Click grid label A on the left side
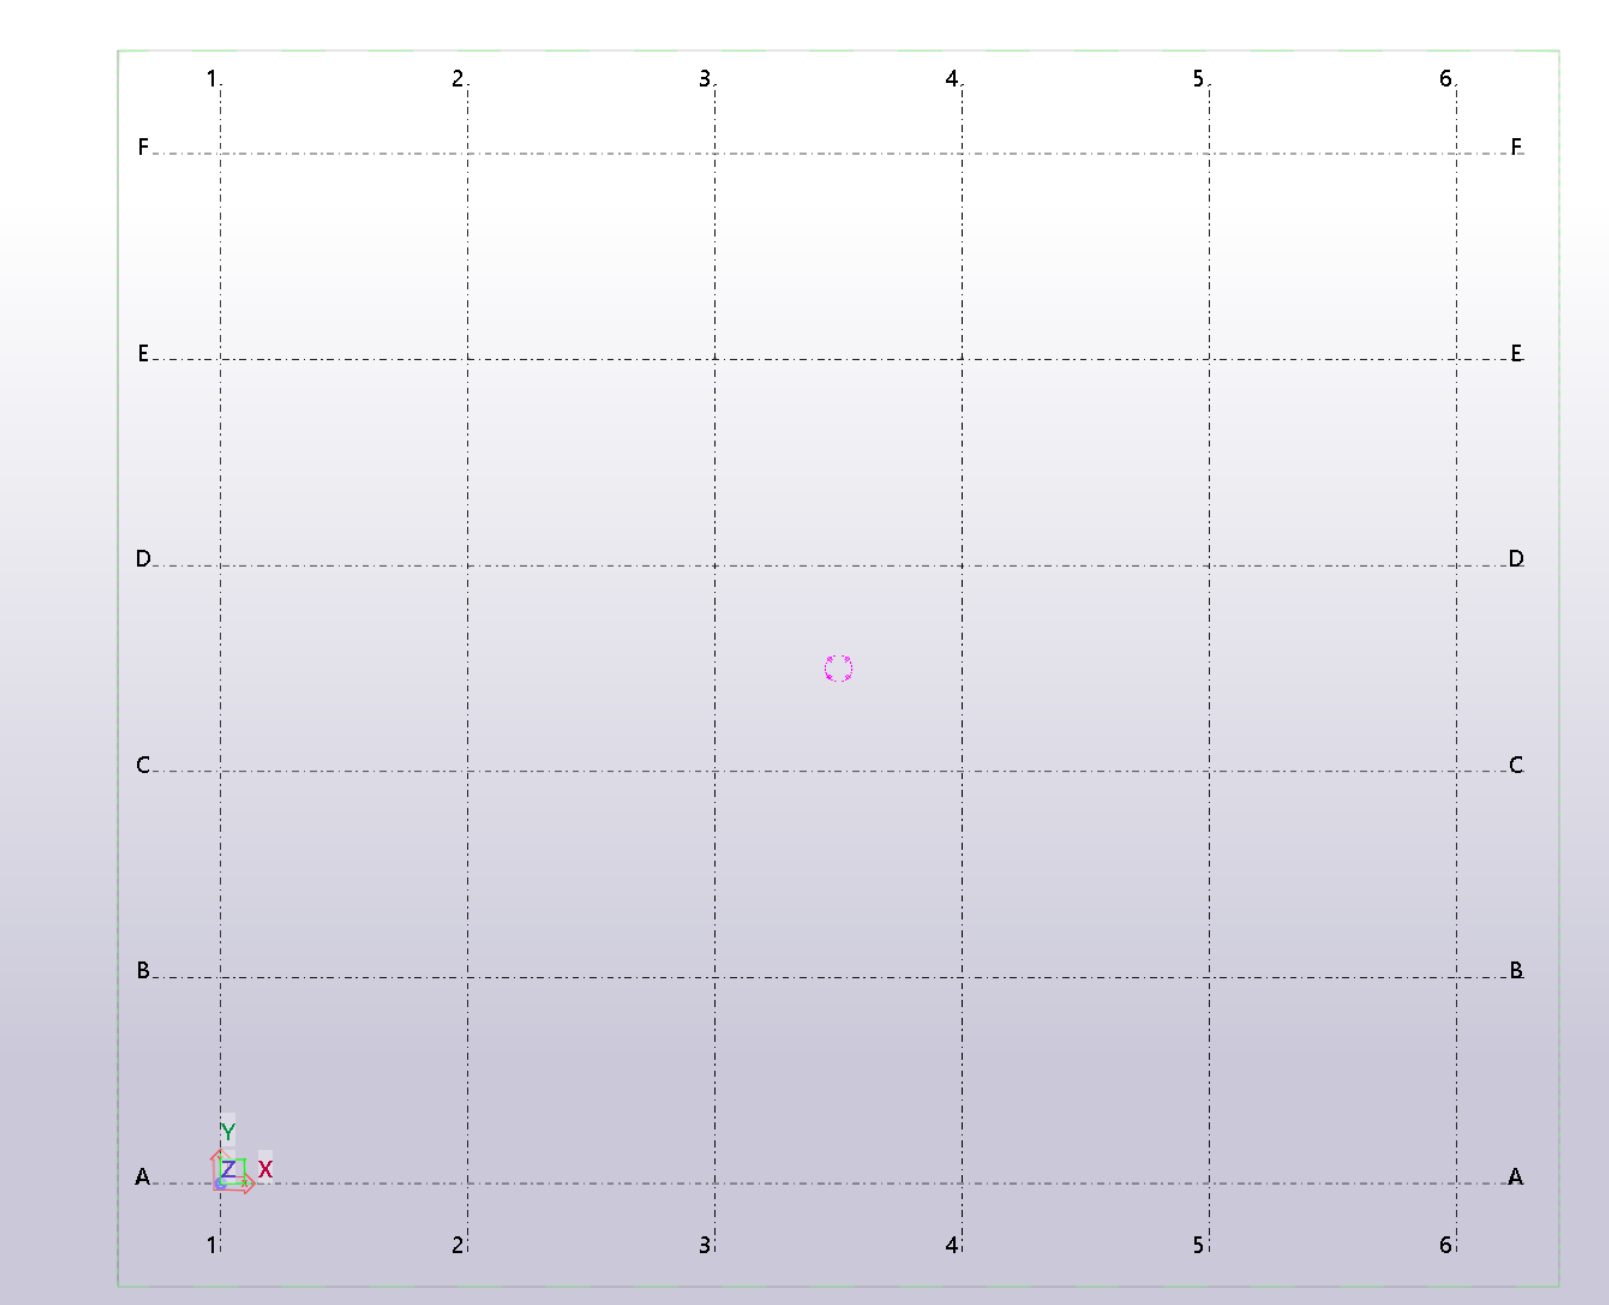1609x1305 pixels. 143,1176
